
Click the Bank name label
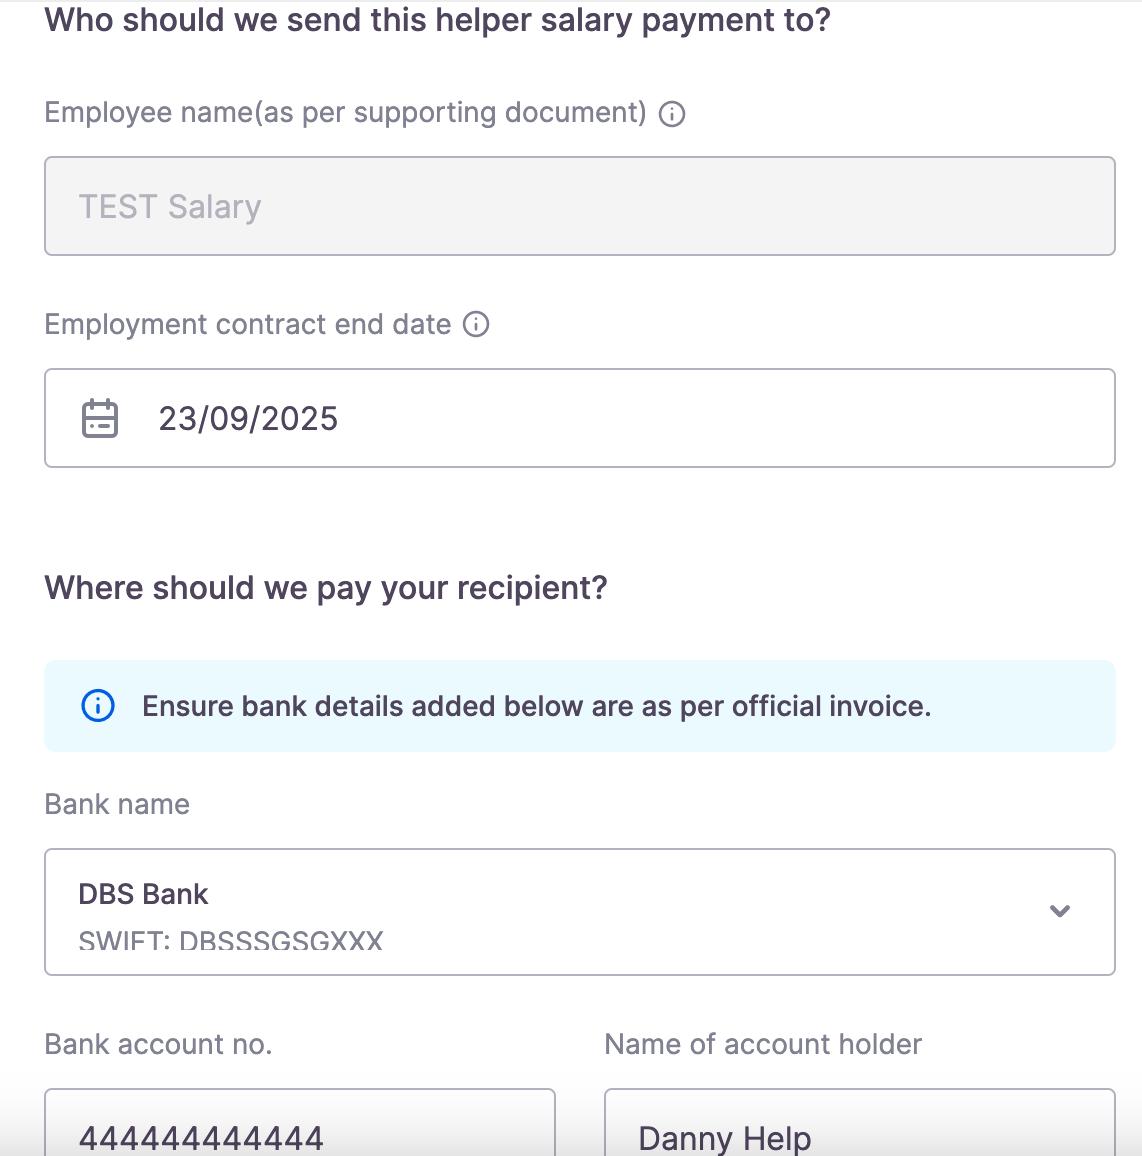(117, 804)
